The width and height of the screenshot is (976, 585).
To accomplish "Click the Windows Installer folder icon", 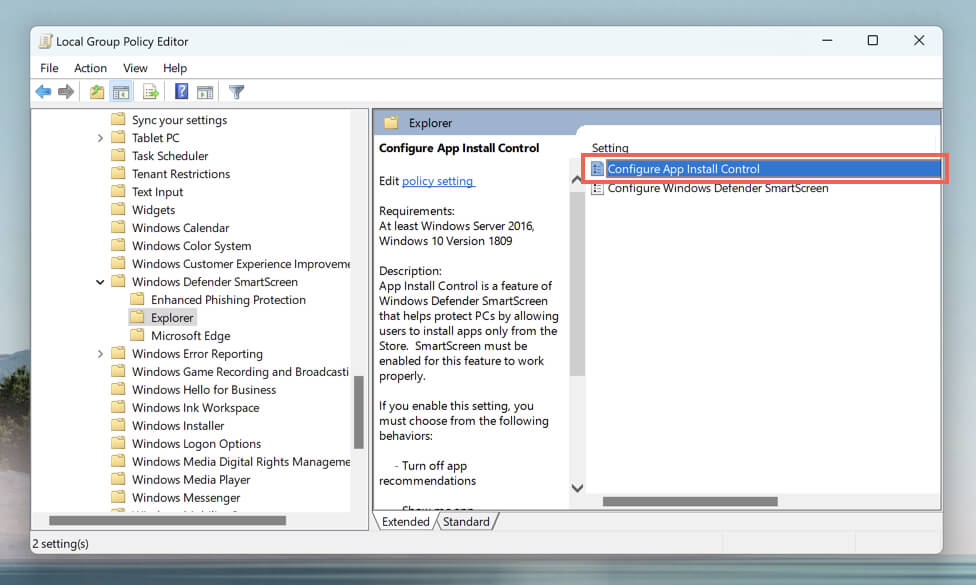I will click(x=118, y=425).
